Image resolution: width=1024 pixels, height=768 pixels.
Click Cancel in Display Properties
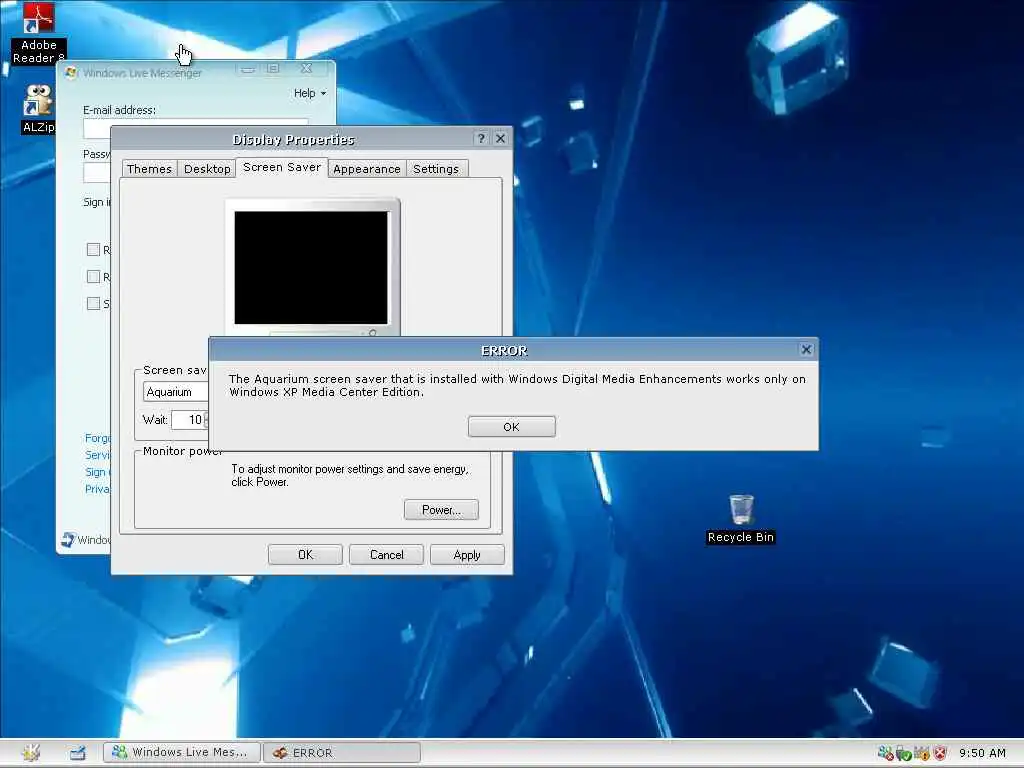[387, 555]
